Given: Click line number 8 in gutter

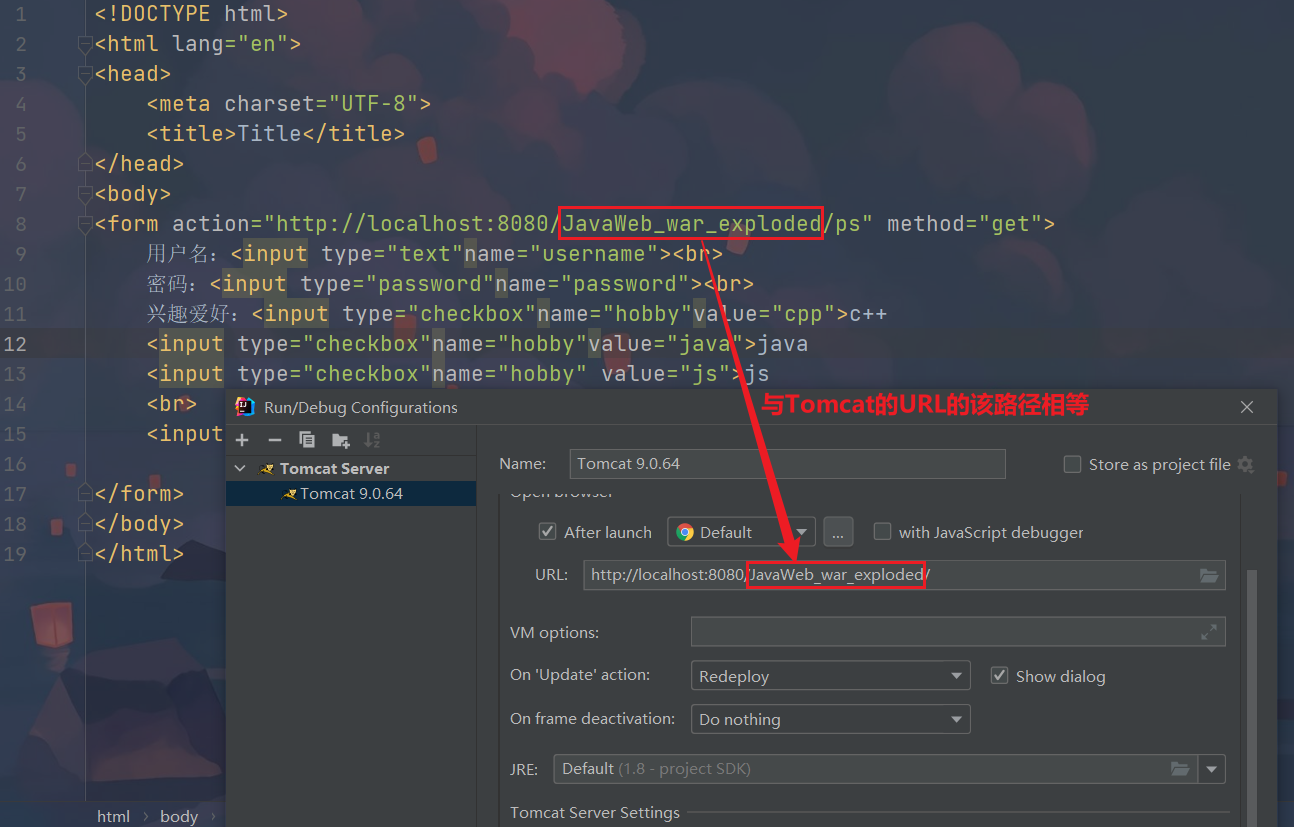Looking at the screenshot, I should 21,224.
